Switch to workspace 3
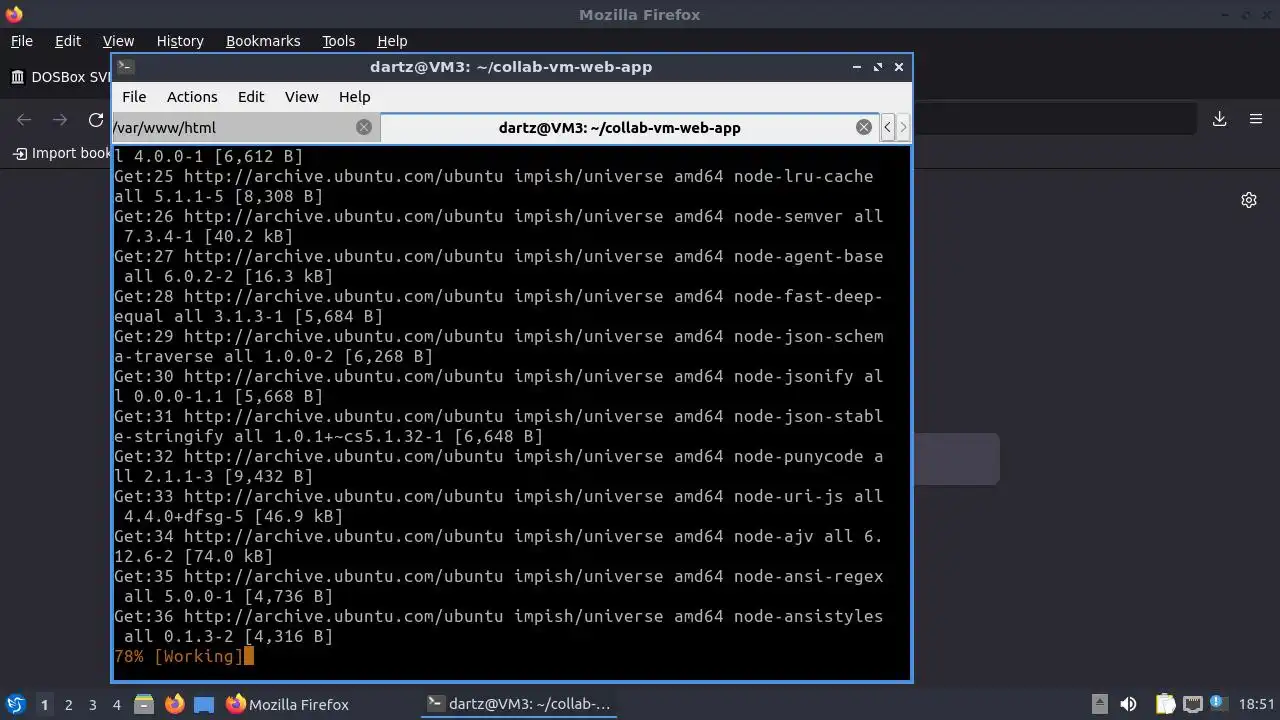Screen dimensions: 1280x720 point(92,705)
